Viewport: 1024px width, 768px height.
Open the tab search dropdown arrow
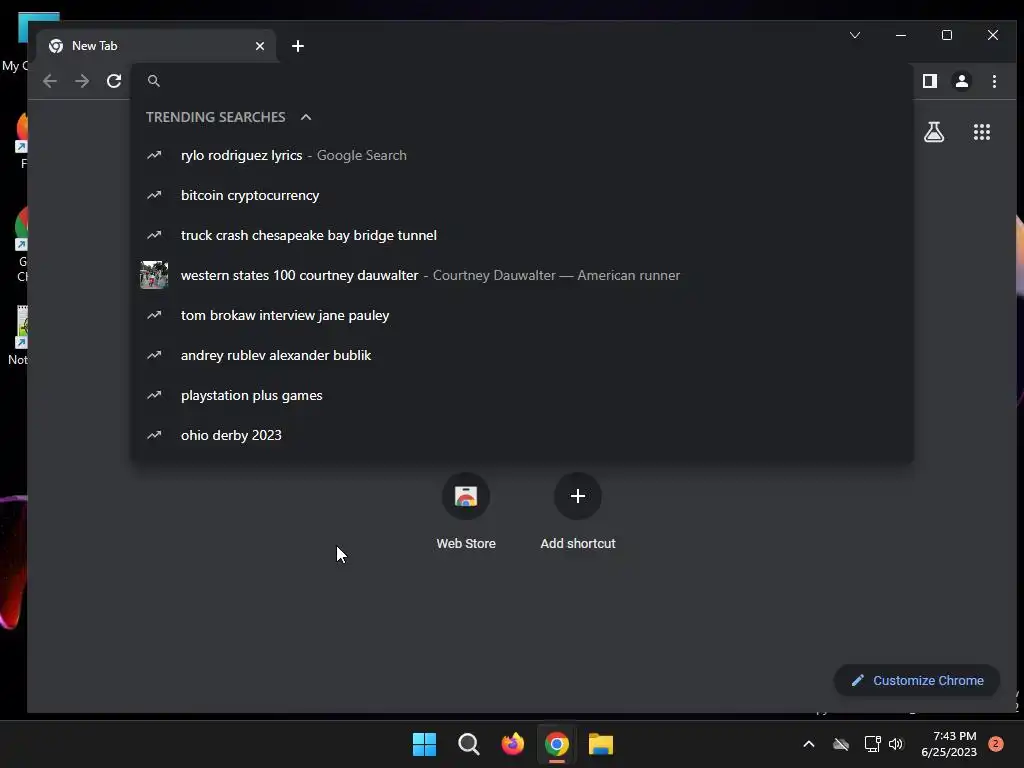point(855,35)
